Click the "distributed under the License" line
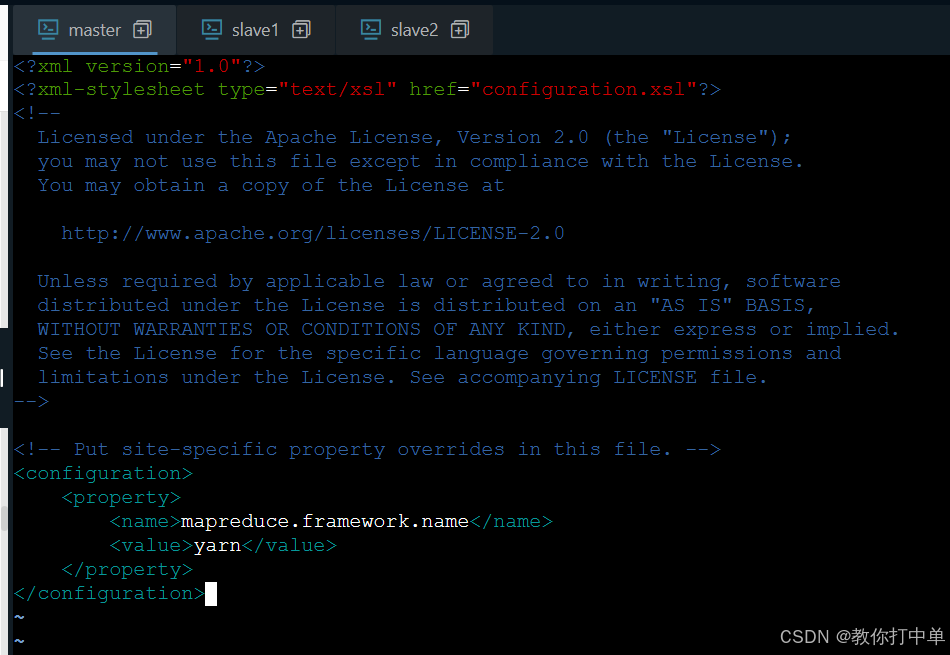Viewport: 950px width, 655px height. coord(427,305)
